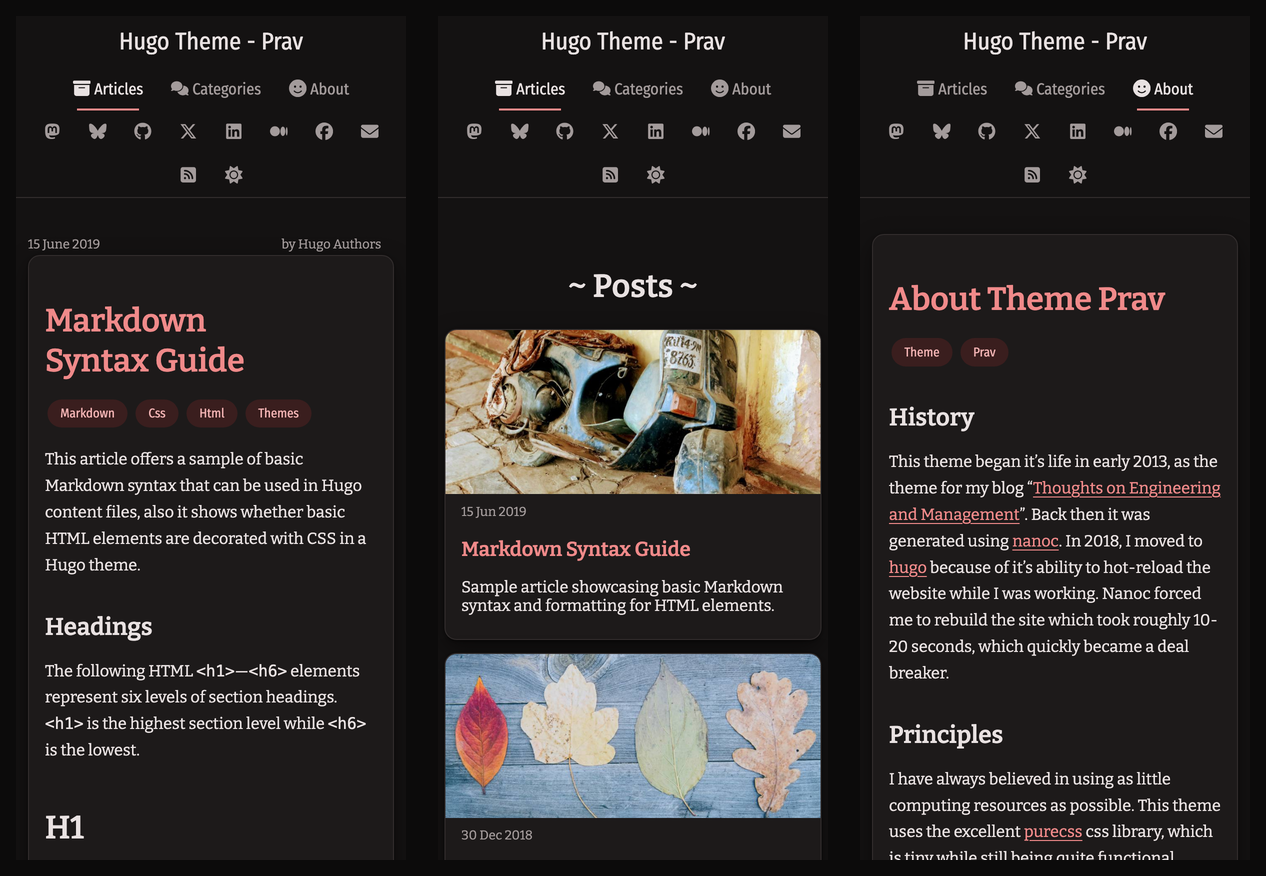Open Facebook icon on the Markdown article page
Screen dimensions: 1266x876
point(324,131)
